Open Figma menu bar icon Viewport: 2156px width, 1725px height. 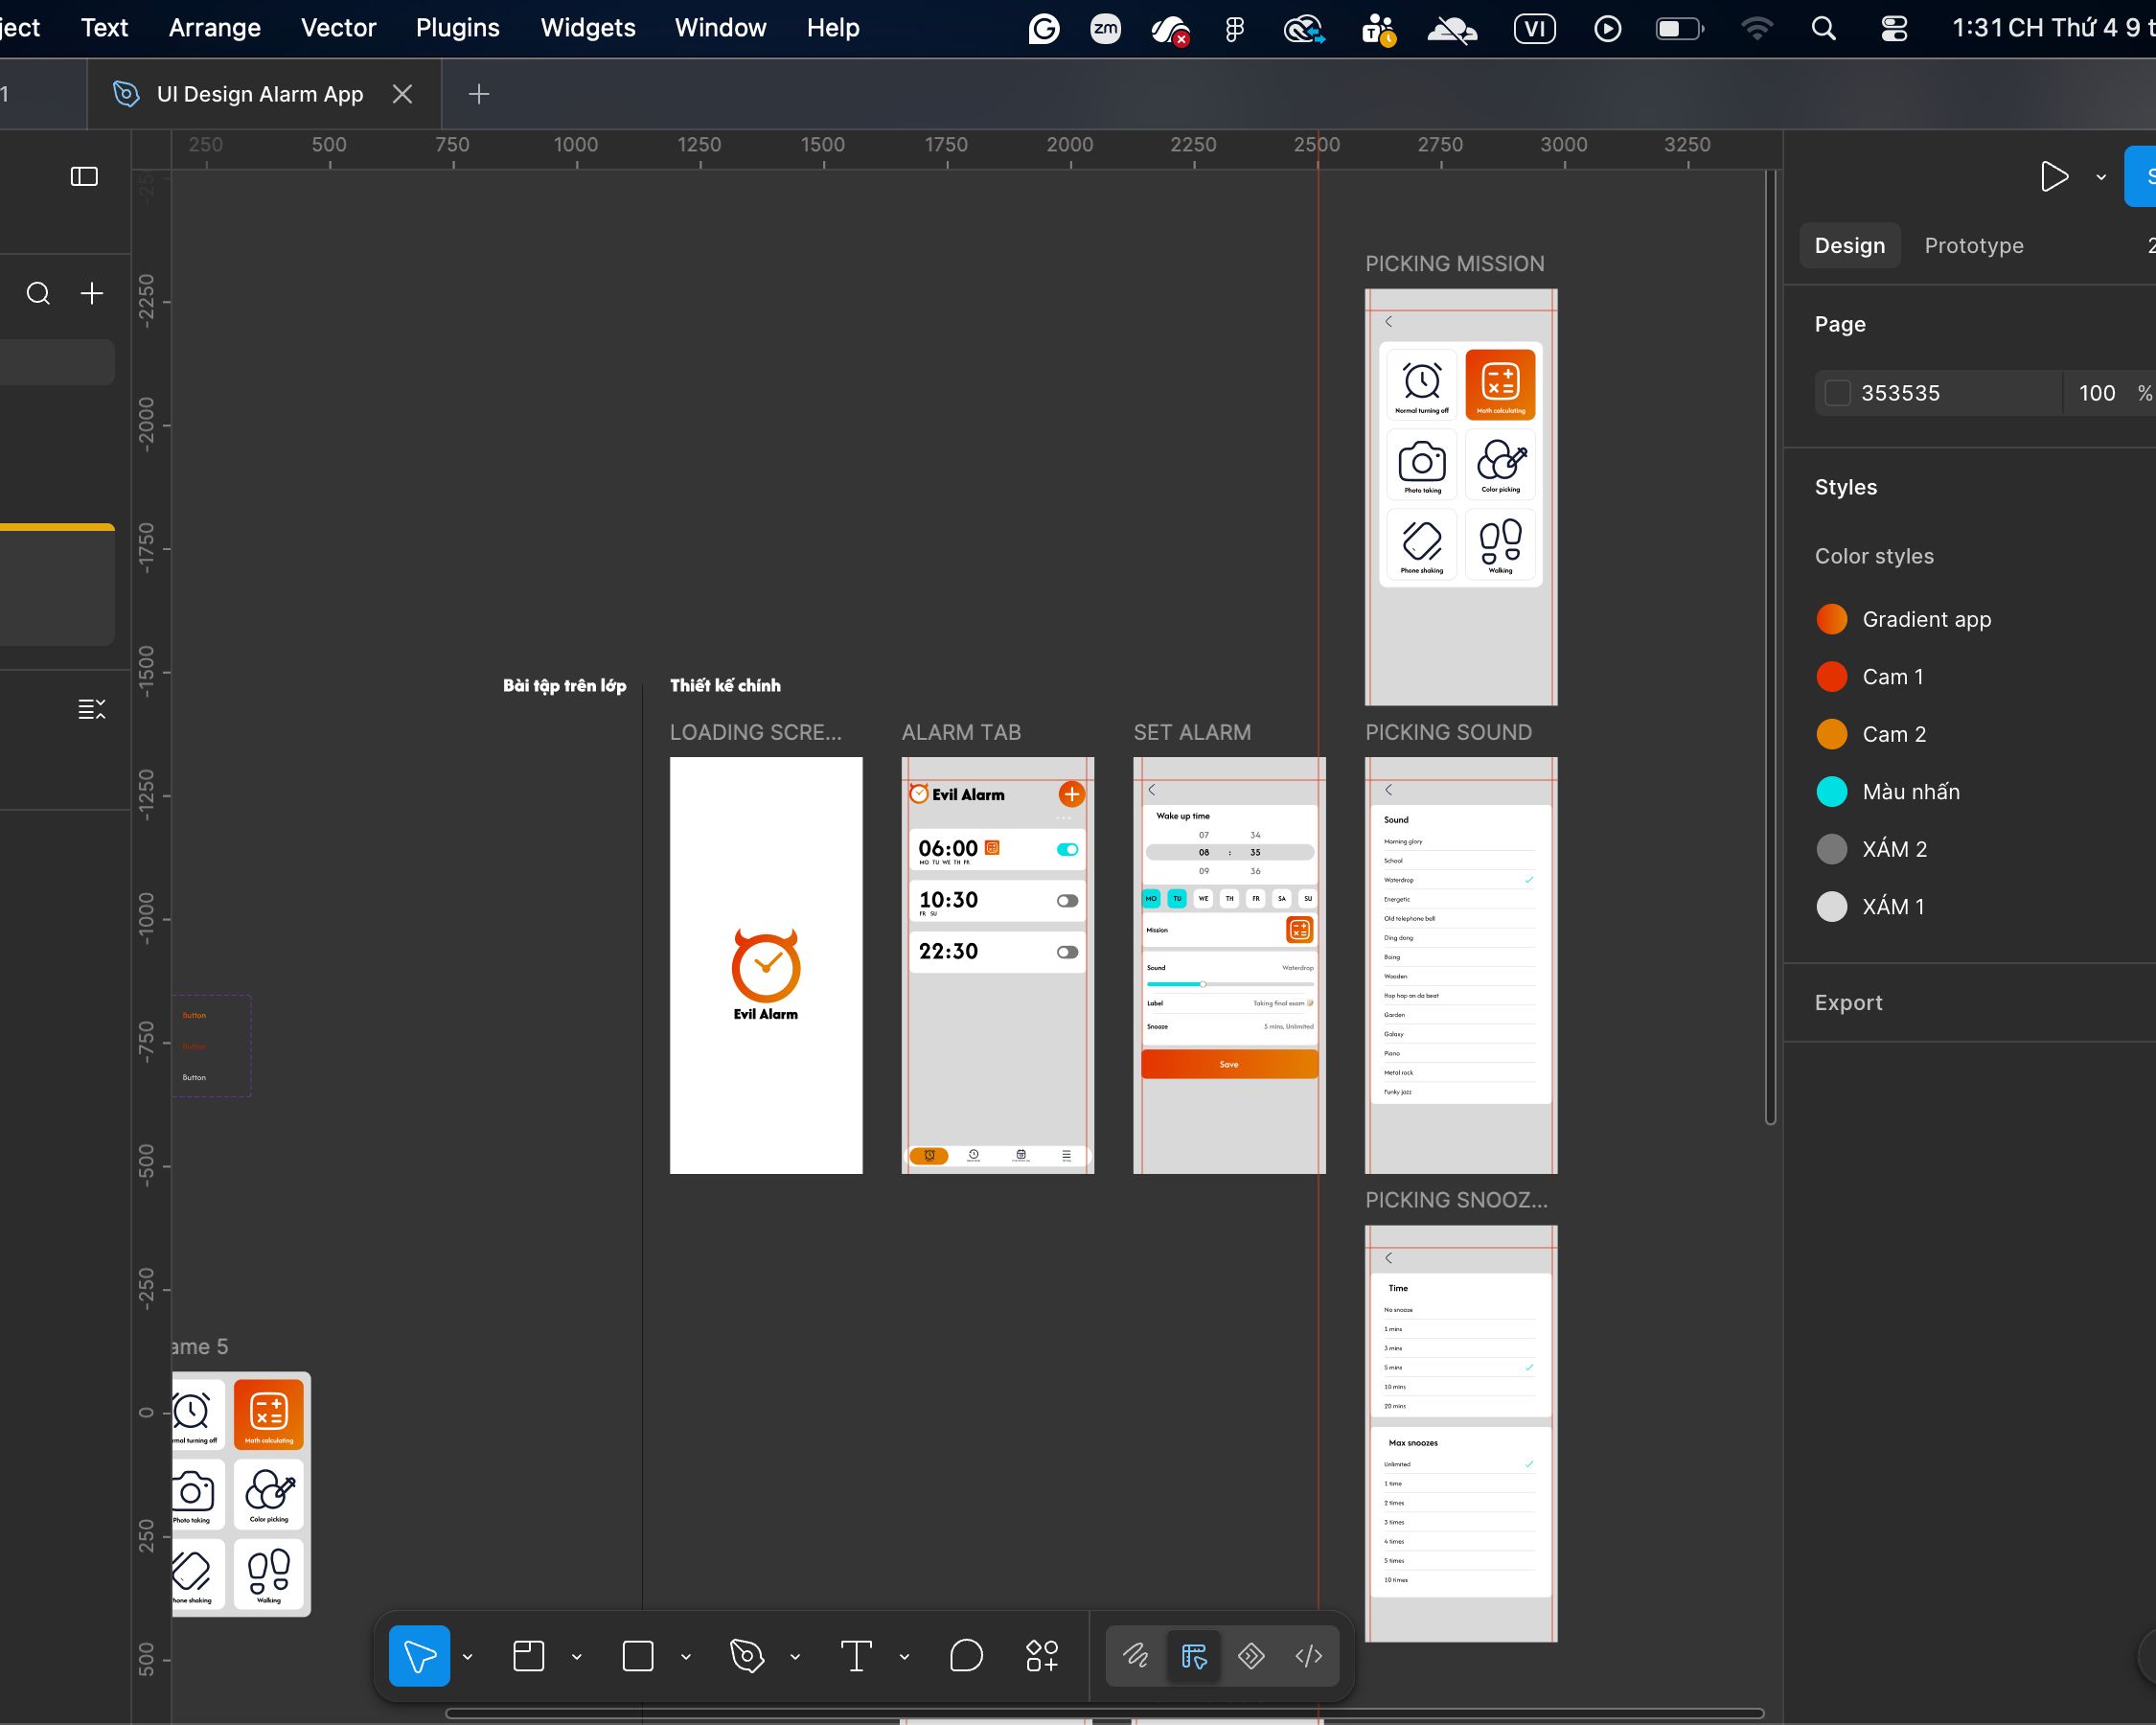pos(1234,28)
